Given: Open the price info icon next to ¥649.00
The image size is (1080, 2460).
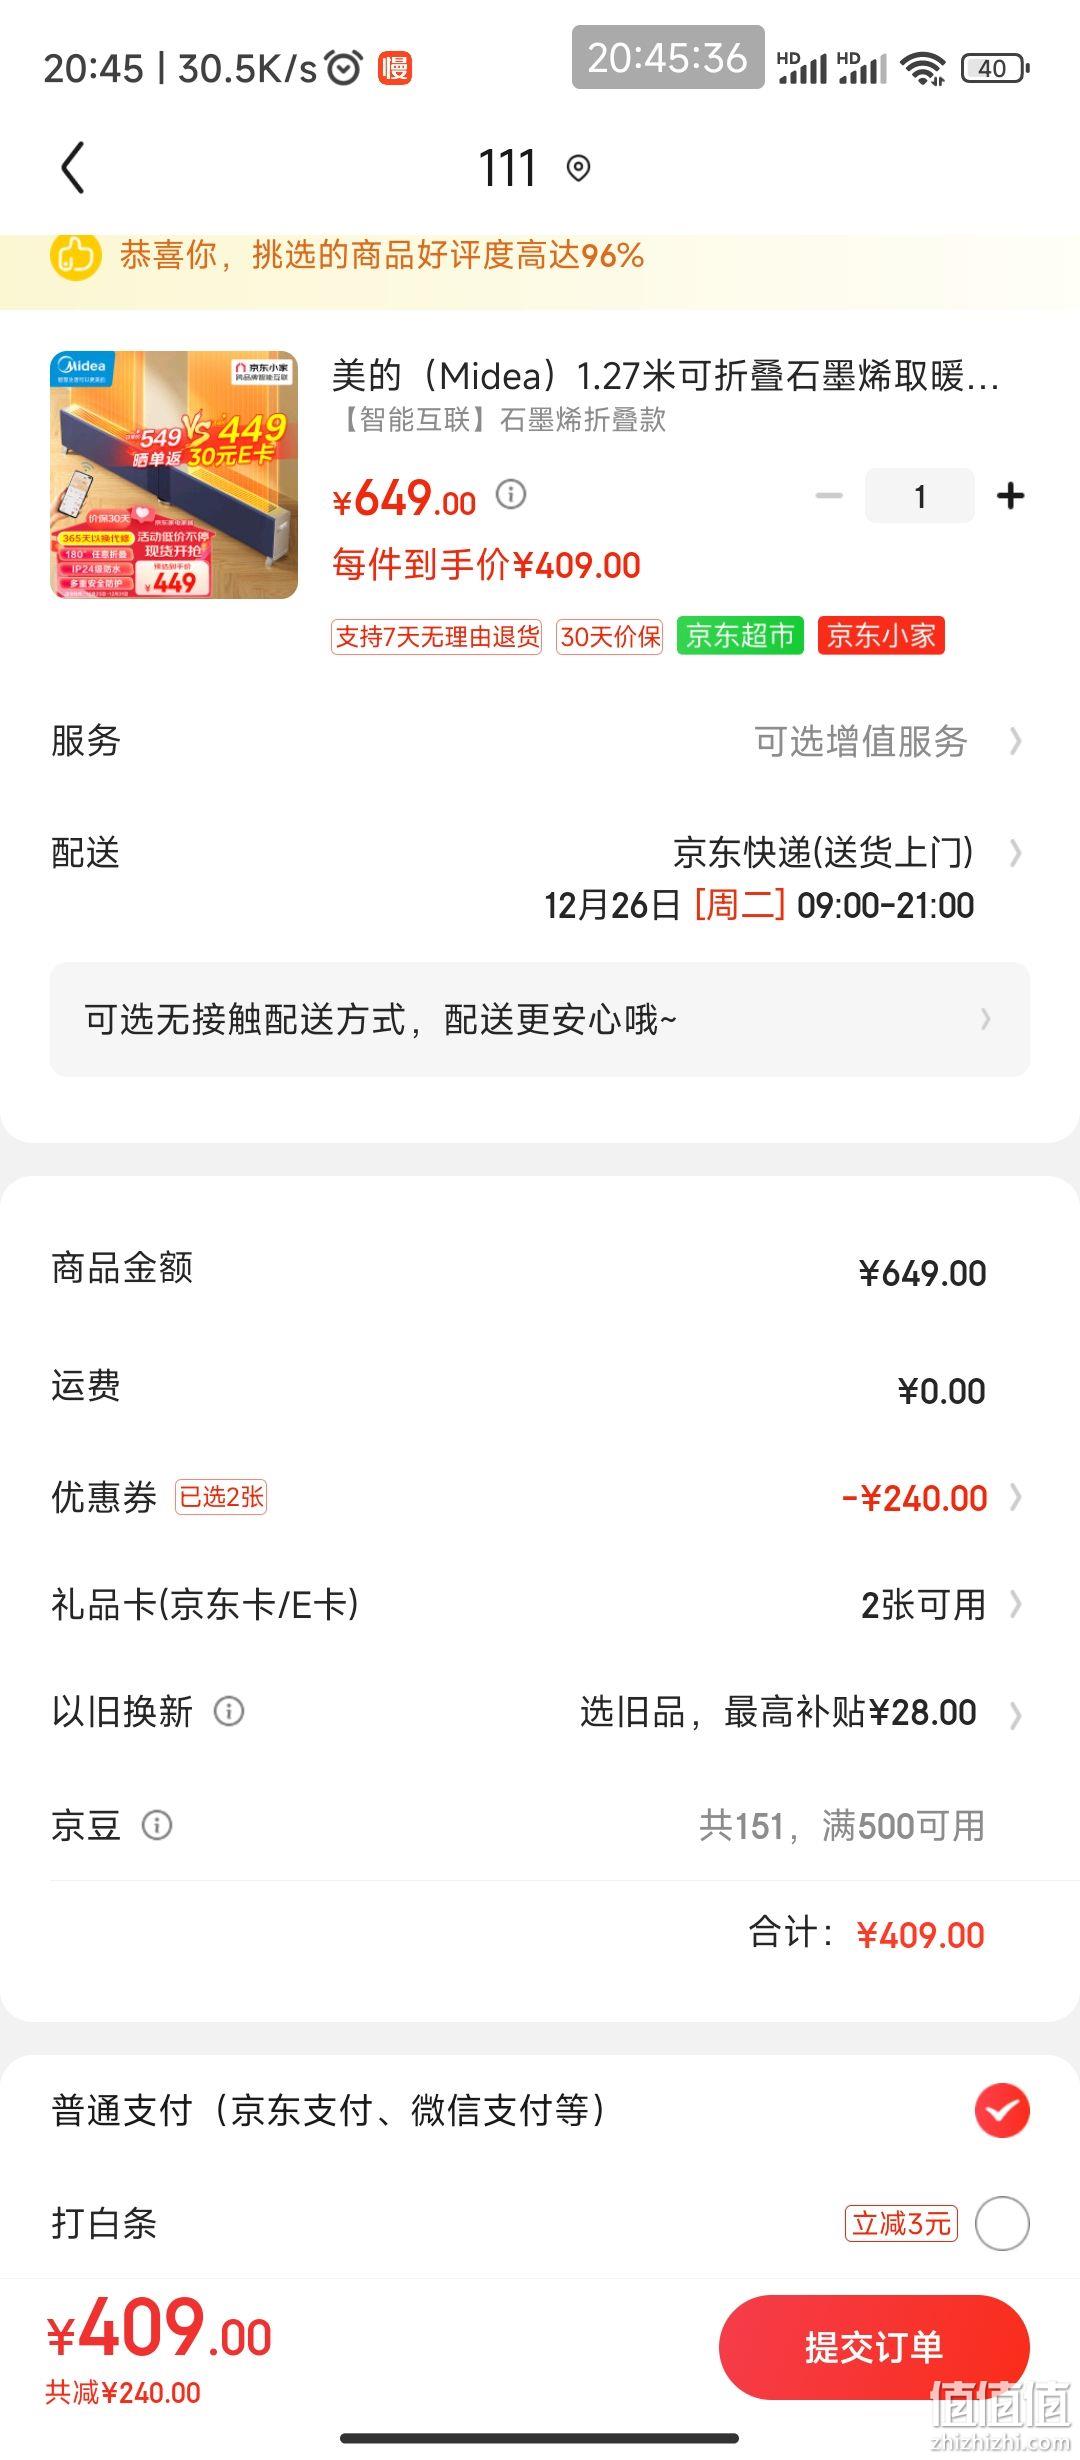Looking at the screenshot, I should pos(511,494).
